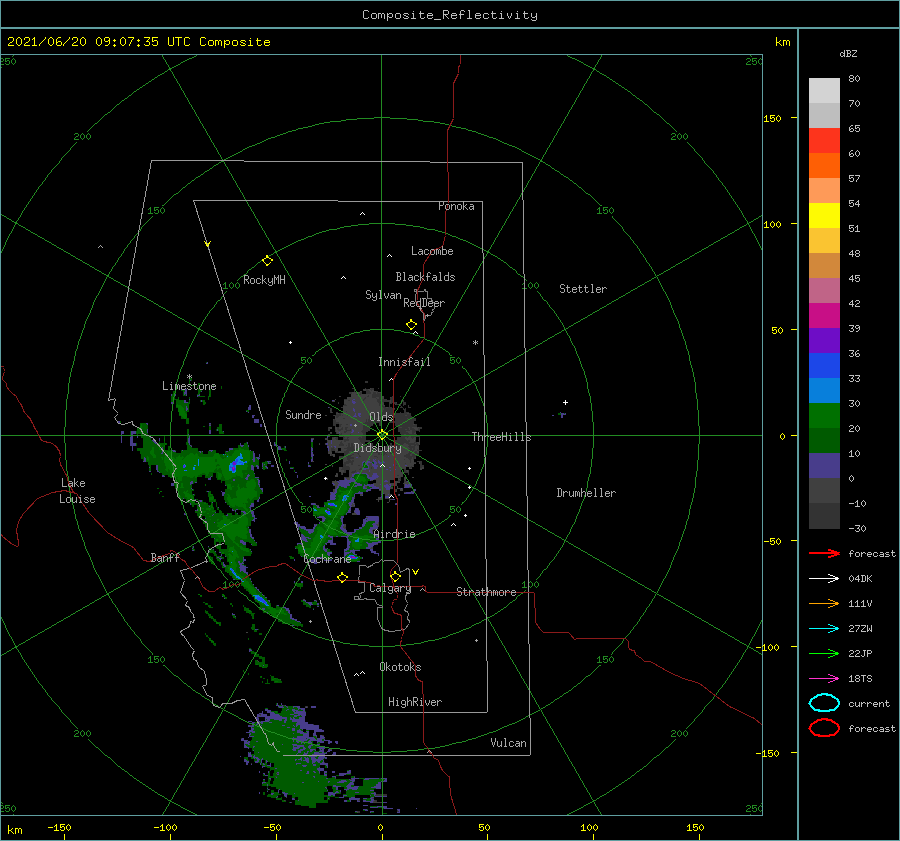Click the Didsbury label
This screenshot has width=900, height=841.
point(378,448)
